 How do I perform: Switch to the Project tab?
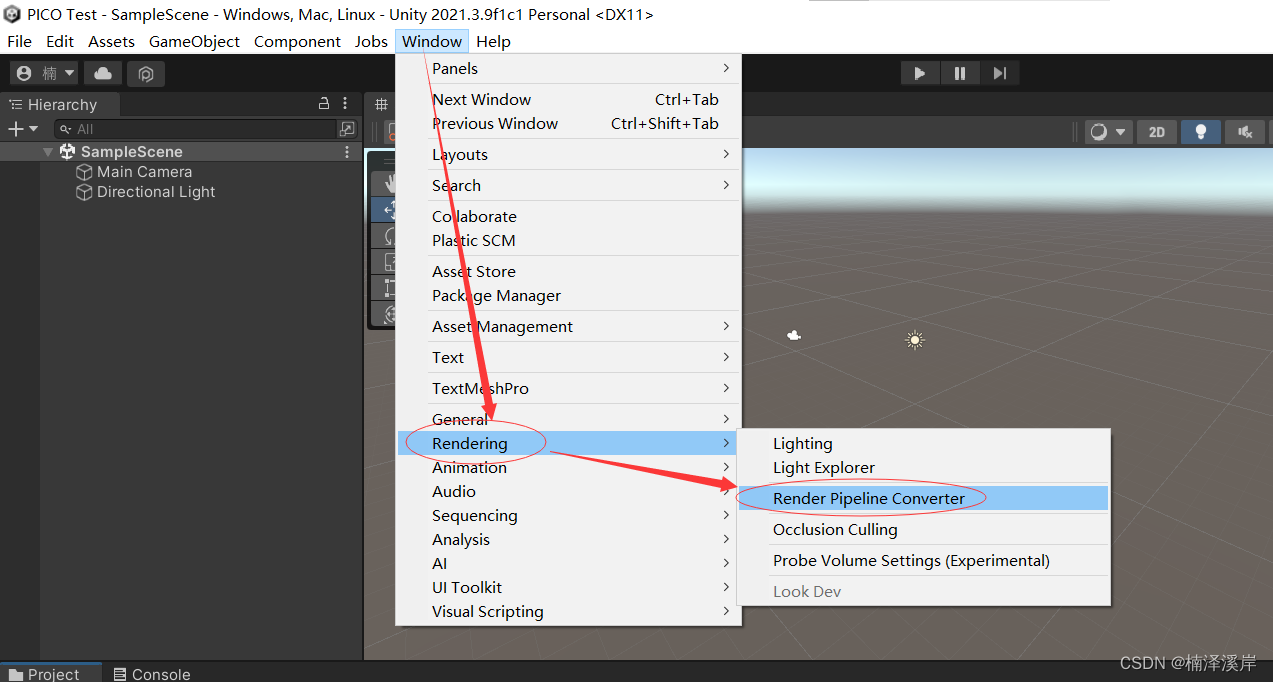pyautogui.click(x=50, y=674)
